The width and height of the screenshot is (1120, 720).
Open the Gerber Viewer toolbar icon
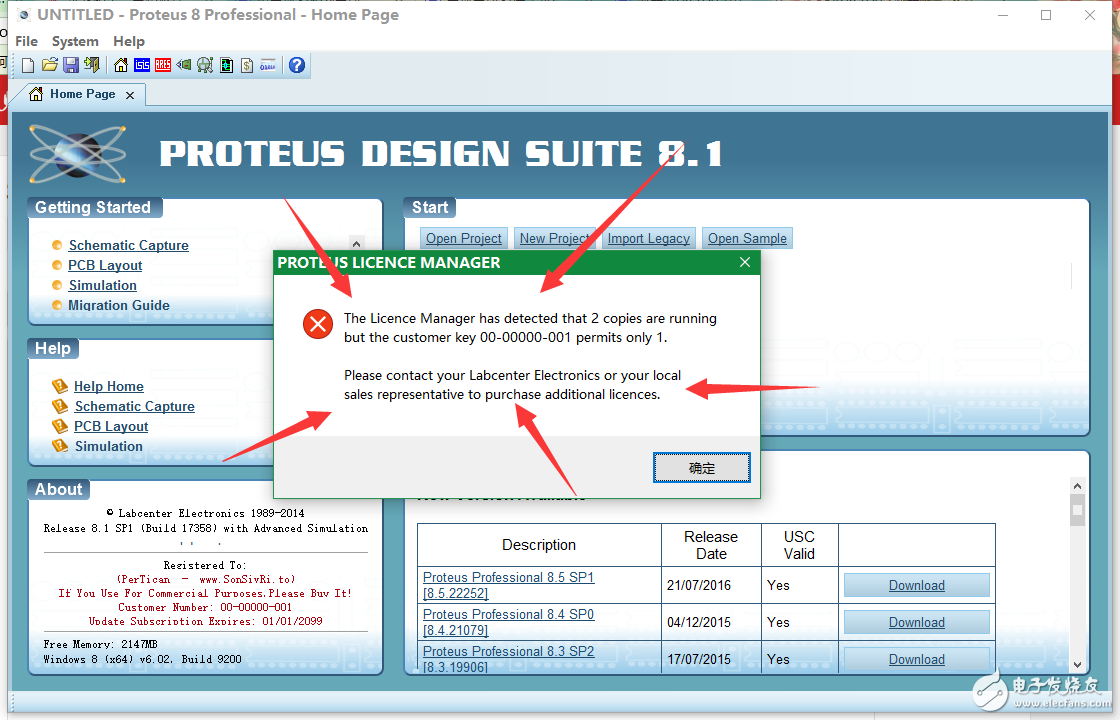coord(205,66)
